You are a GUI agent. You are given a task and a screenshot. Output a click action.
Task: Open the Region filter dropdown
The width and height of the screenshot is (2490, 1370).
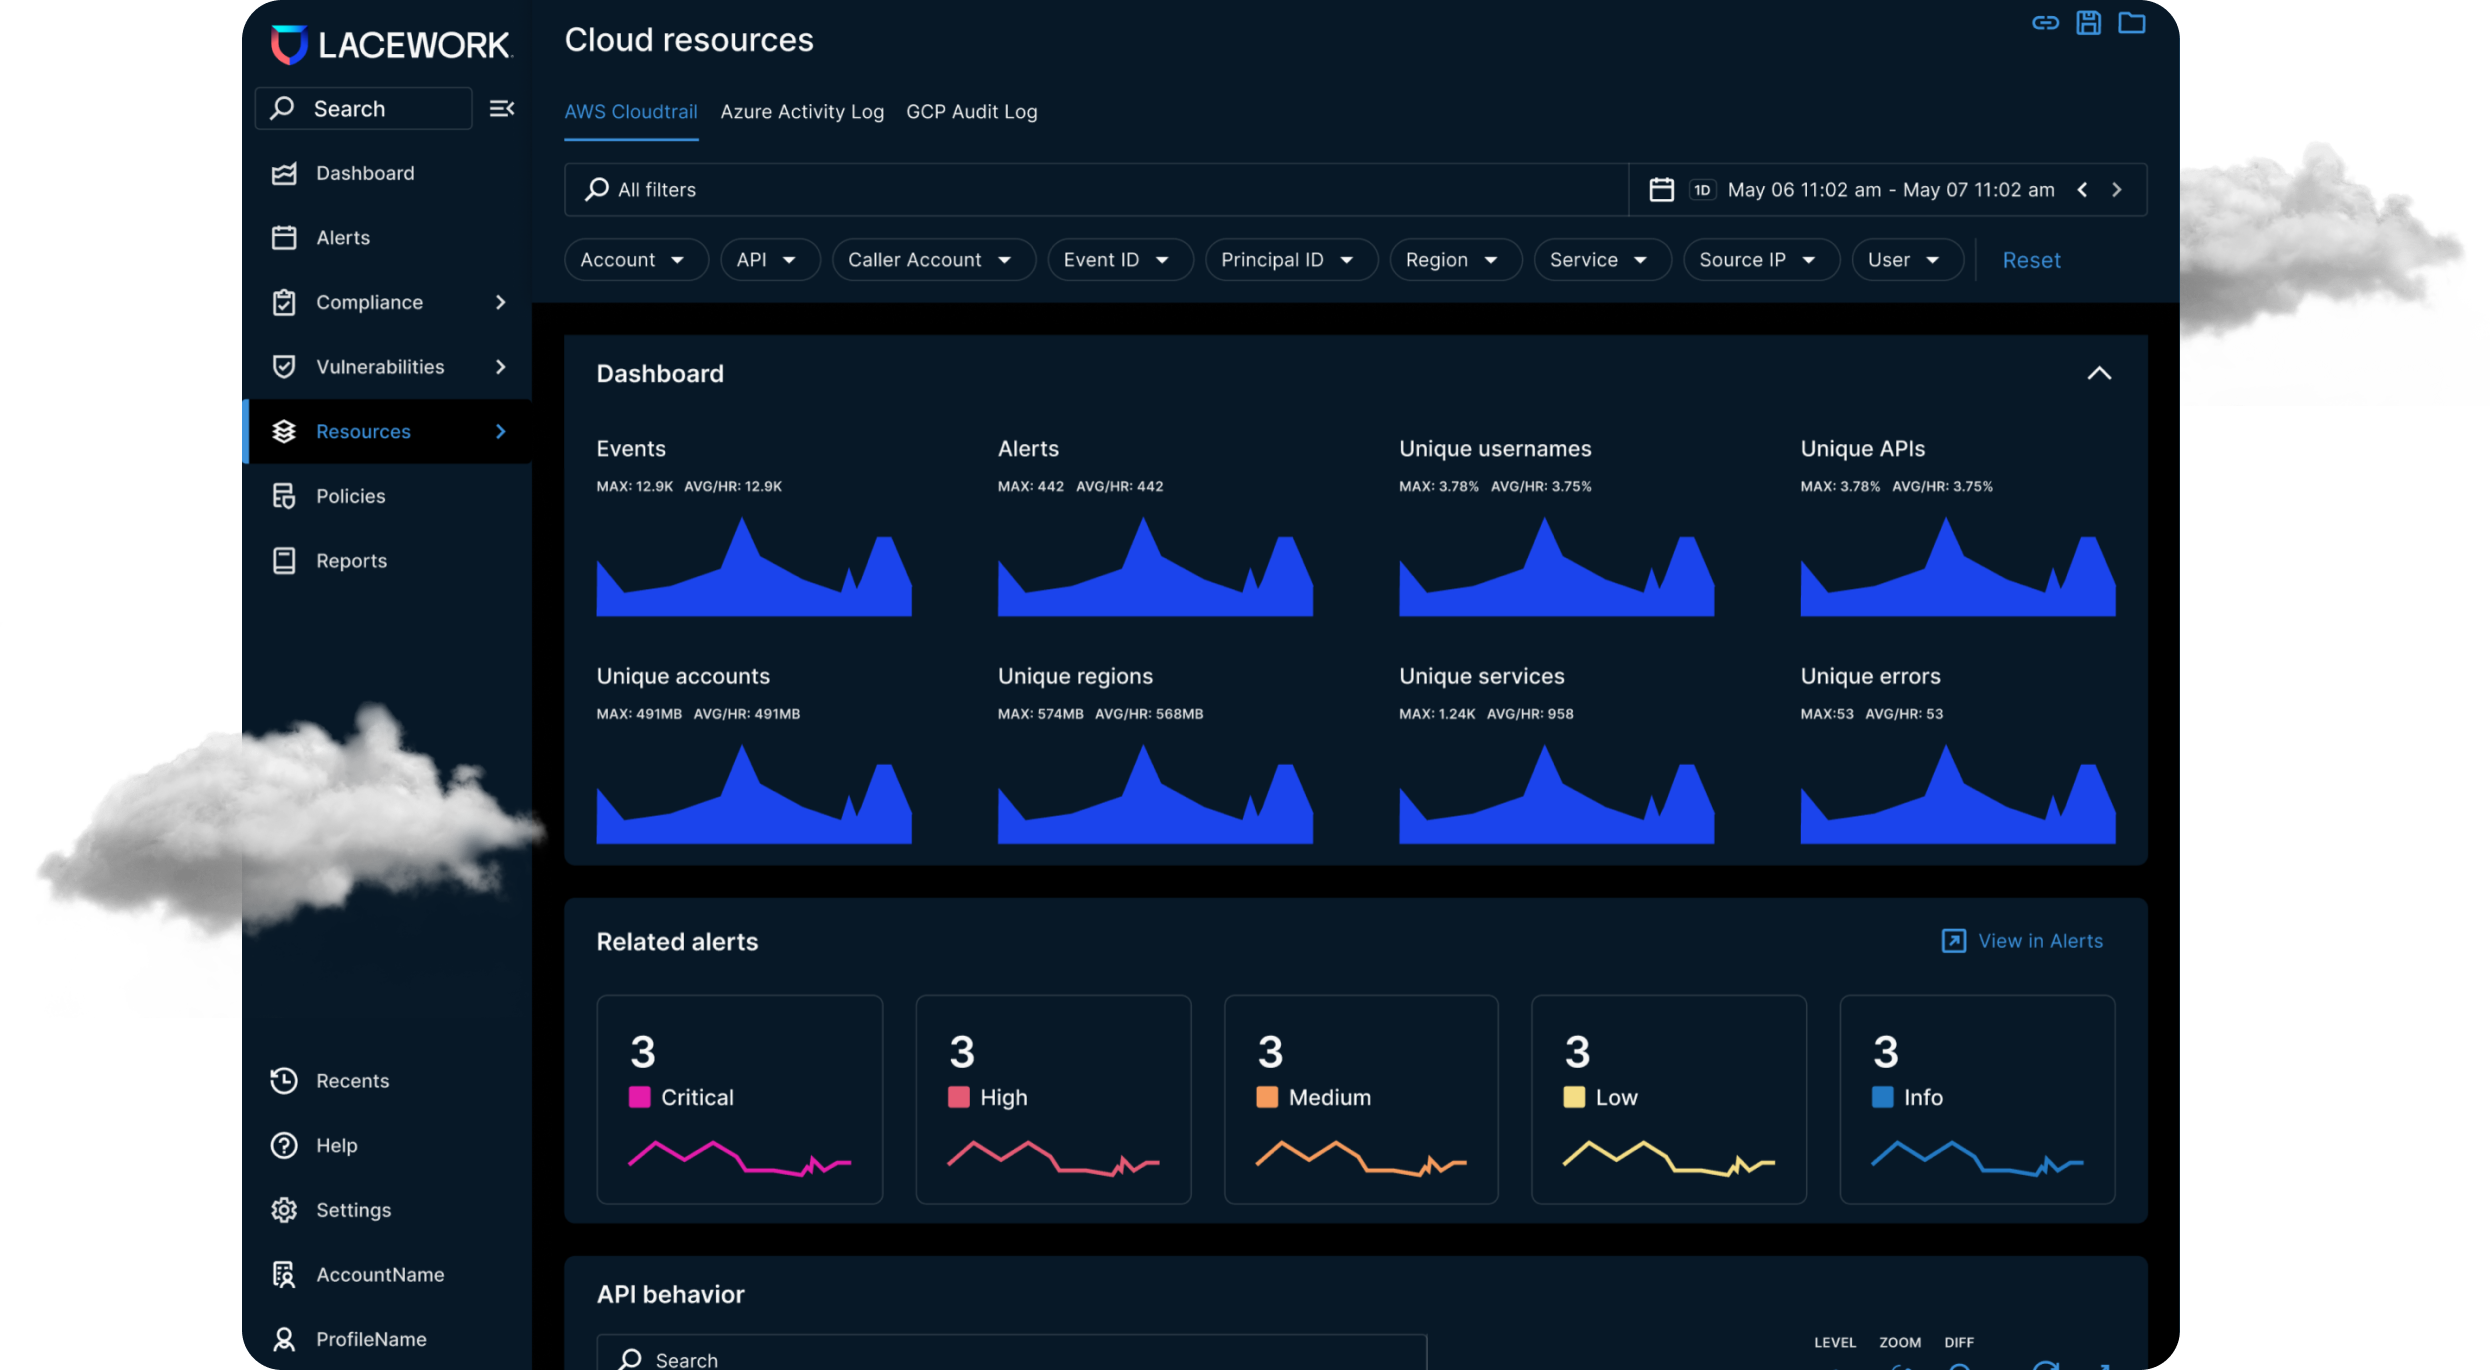(1453, 260)
